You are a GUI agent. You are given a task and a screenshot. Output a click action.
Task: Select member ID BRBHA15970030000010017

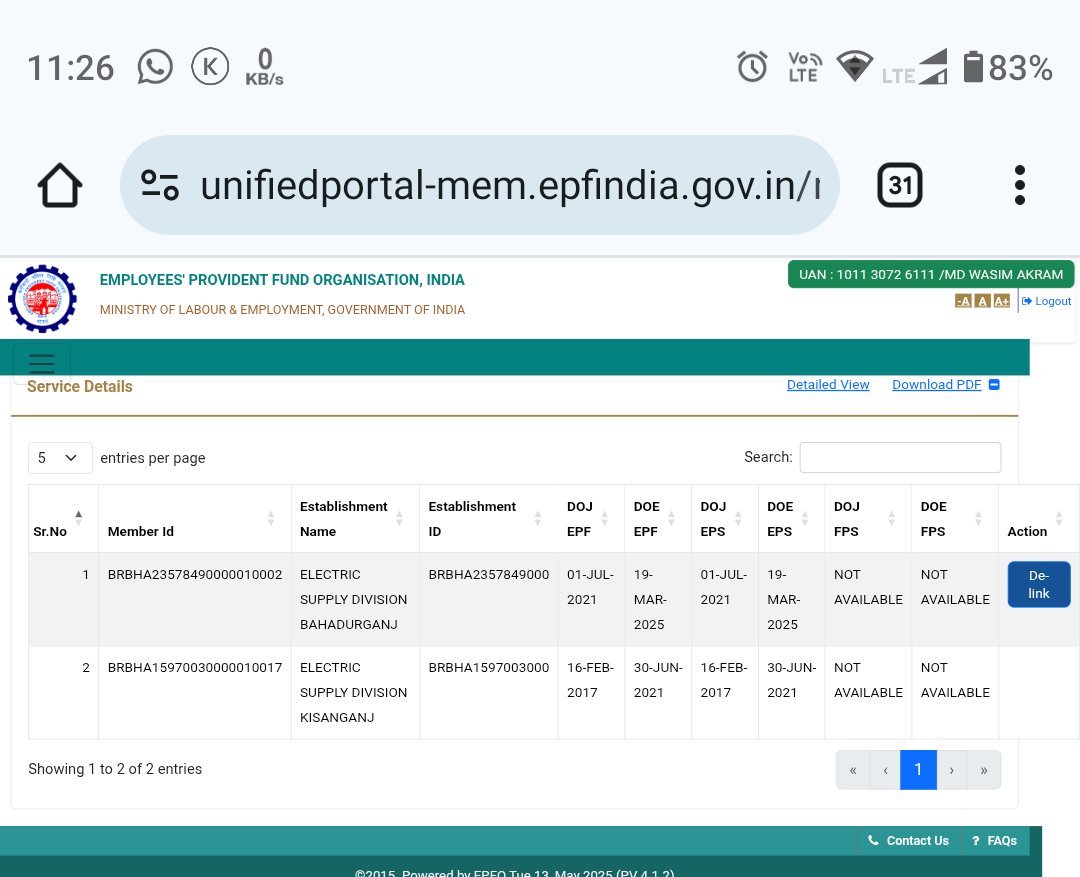tap(195, 668)
